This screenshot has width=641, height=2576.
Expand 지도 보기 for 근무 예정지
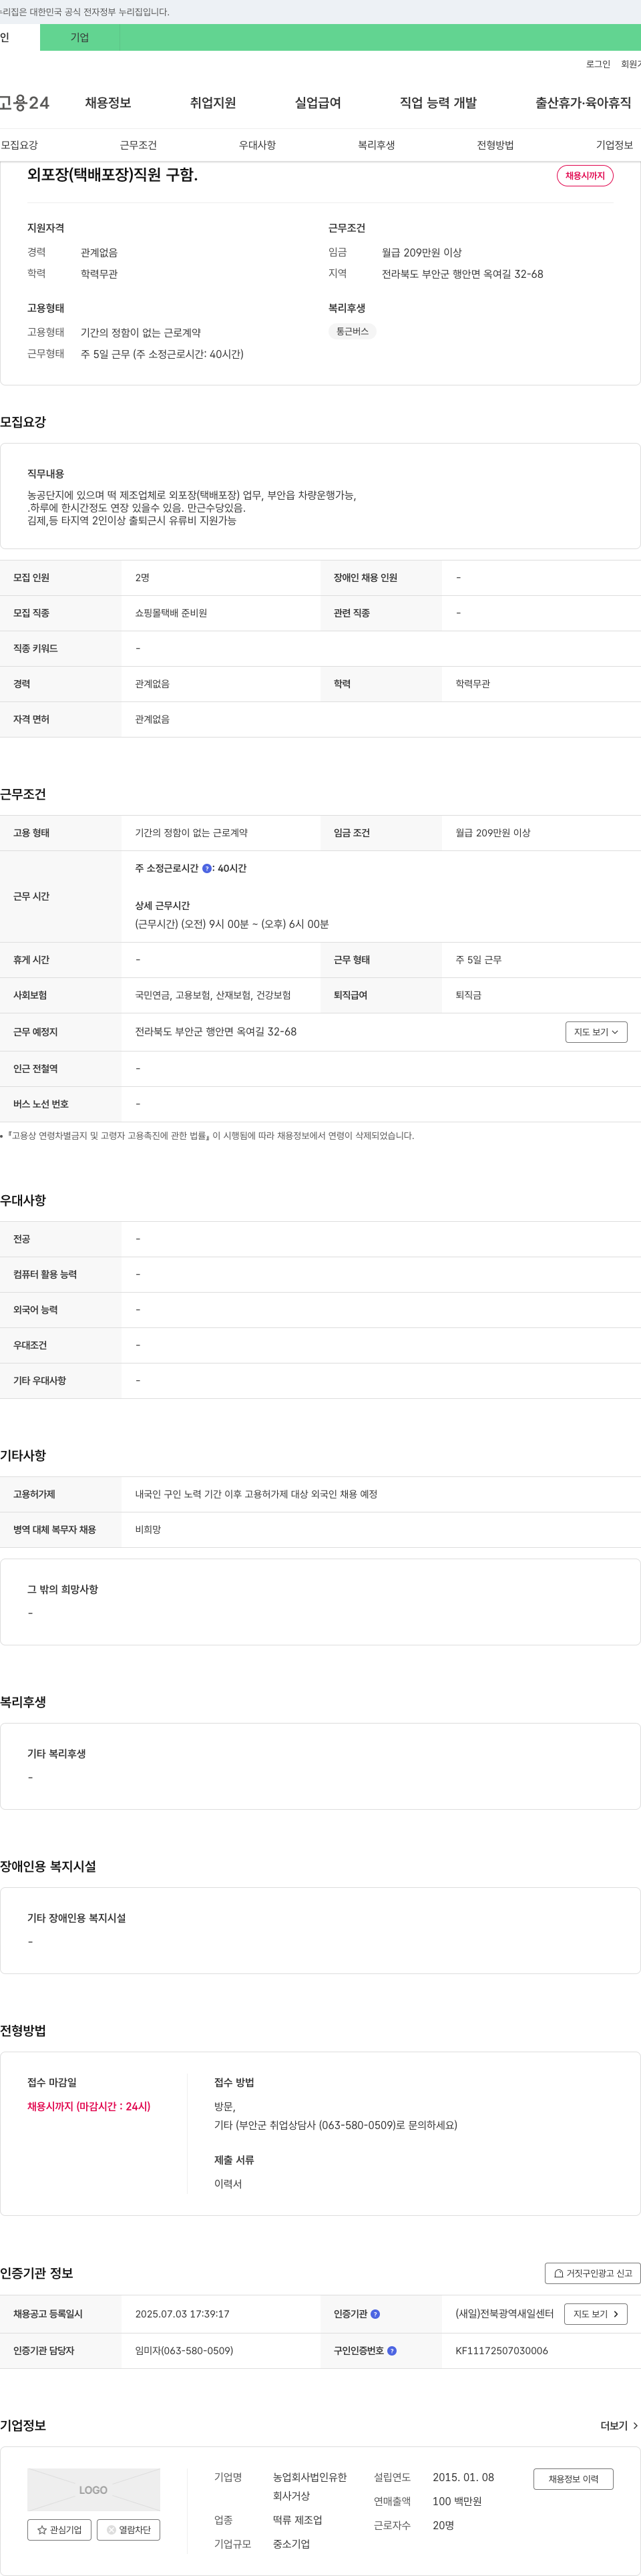pyautogui.click(x=596, y=1032)
